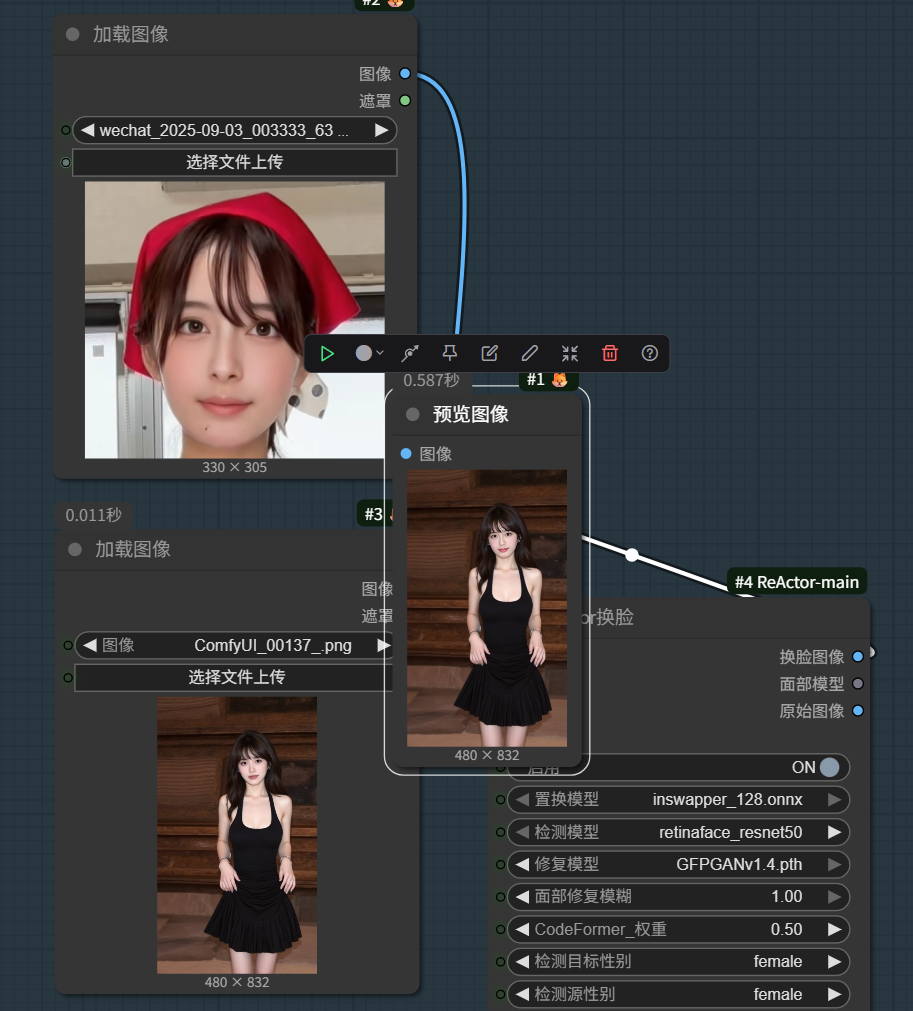Collapse the top 加载图像 node via its dot

point(71,33)
